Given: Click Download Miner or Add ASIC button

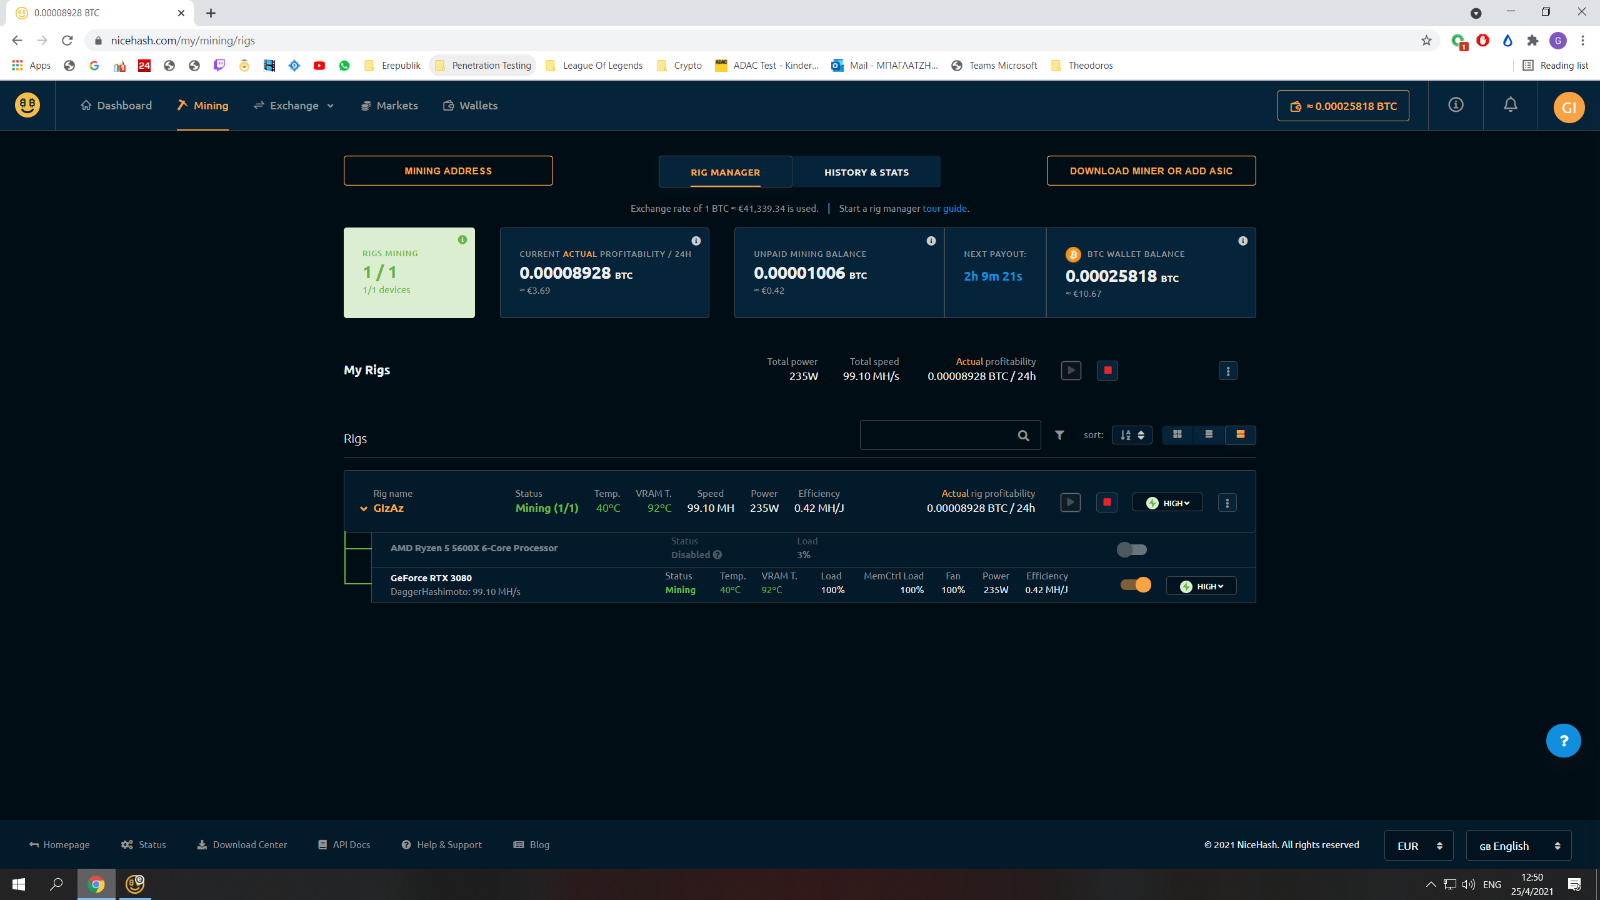Looking at the screenshot, I should click(x=1151, y=171).
